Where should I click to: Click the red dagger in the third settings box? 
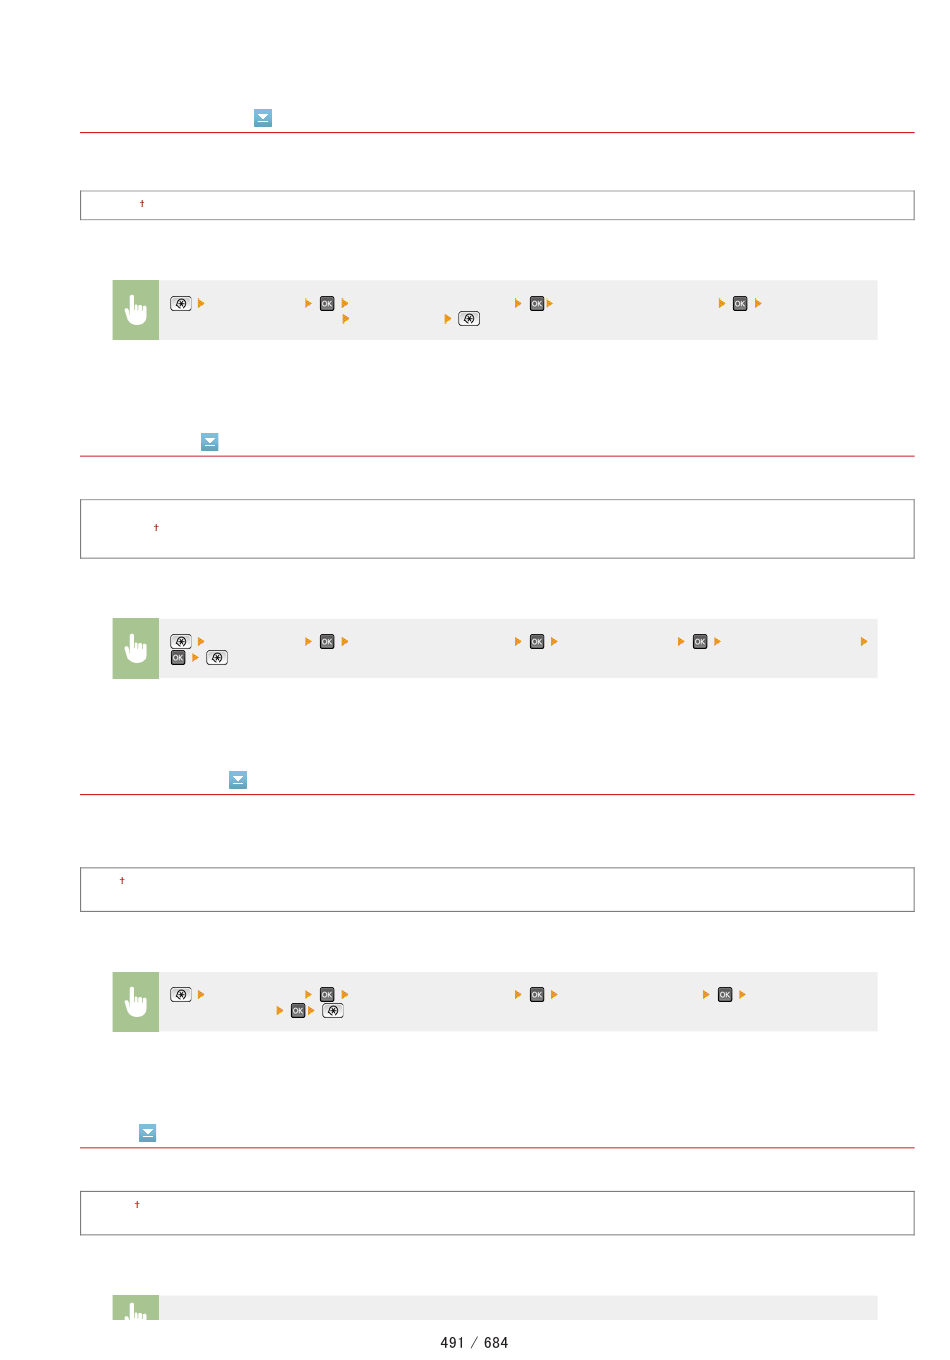(x=122, y=881)
